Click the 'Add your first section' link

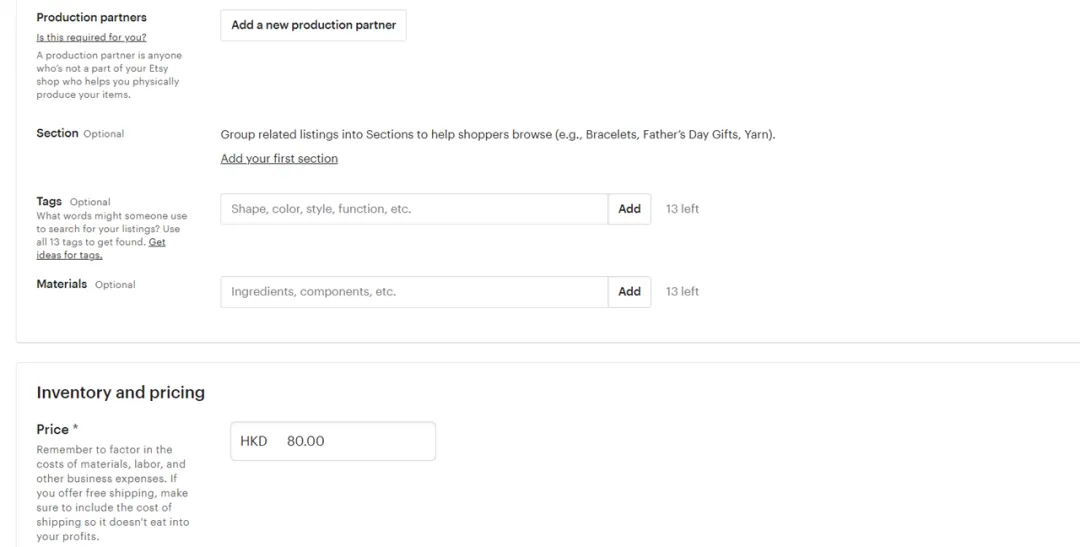pos(279,159)
